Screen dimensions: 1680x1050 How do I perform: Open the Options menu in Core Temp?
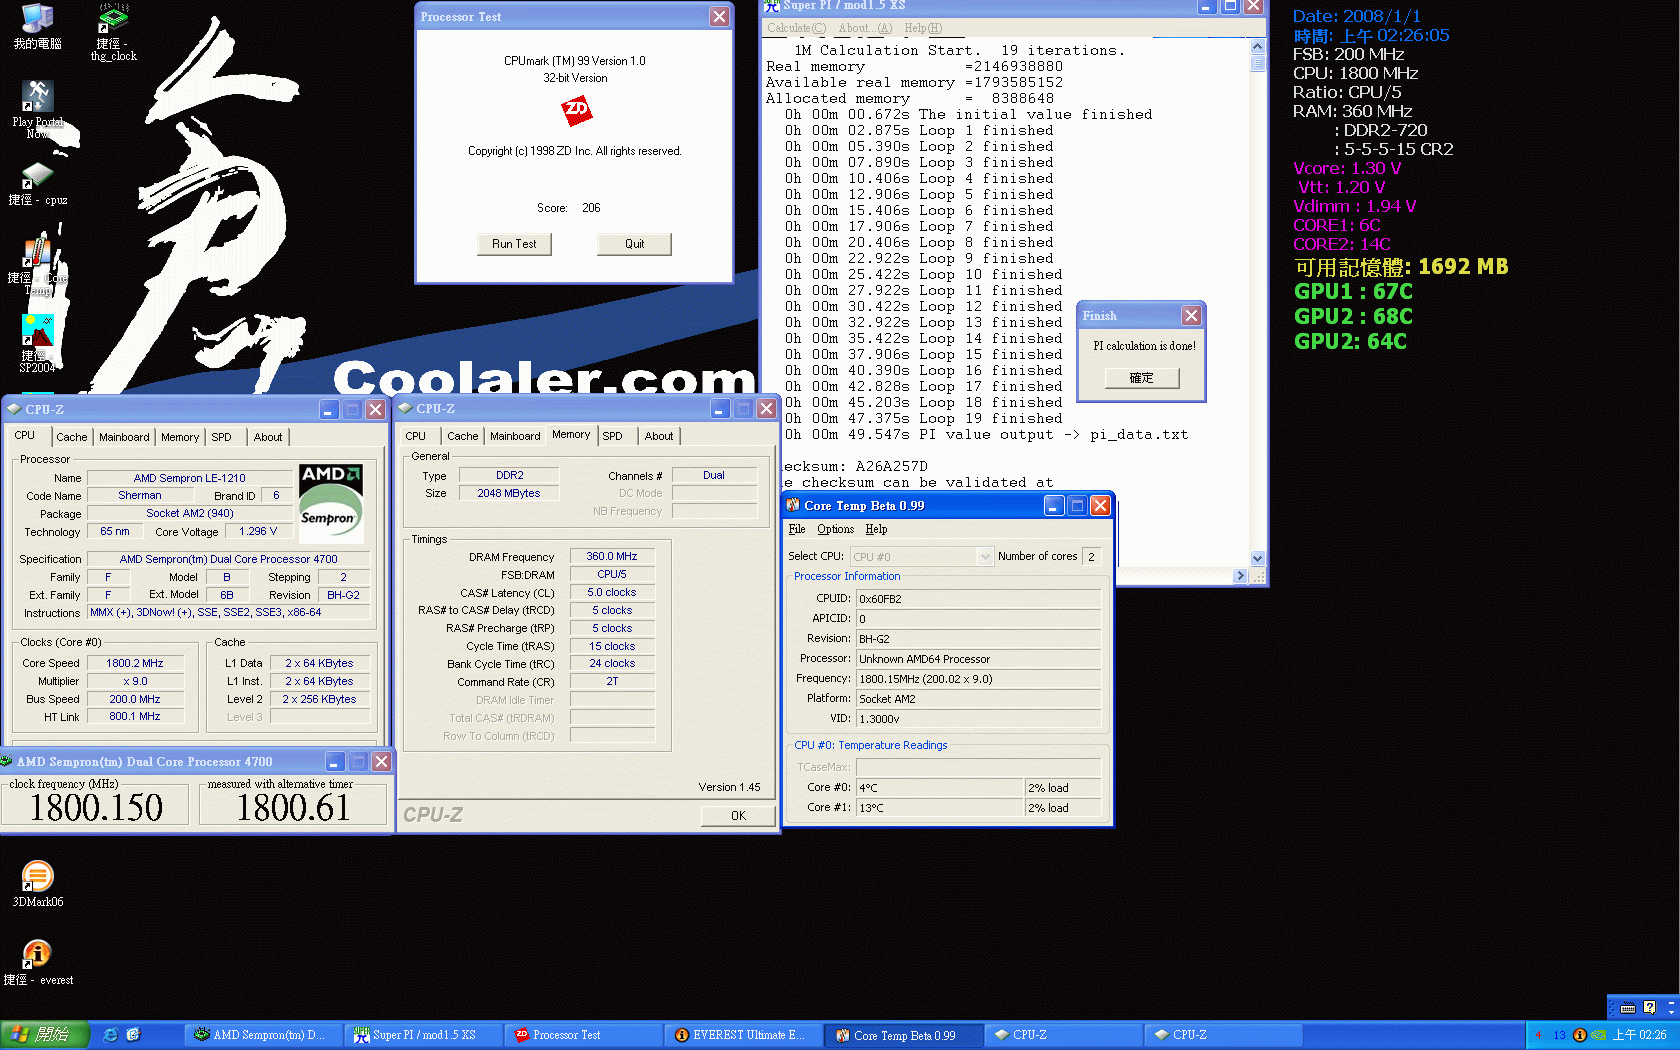coord(835,529)
